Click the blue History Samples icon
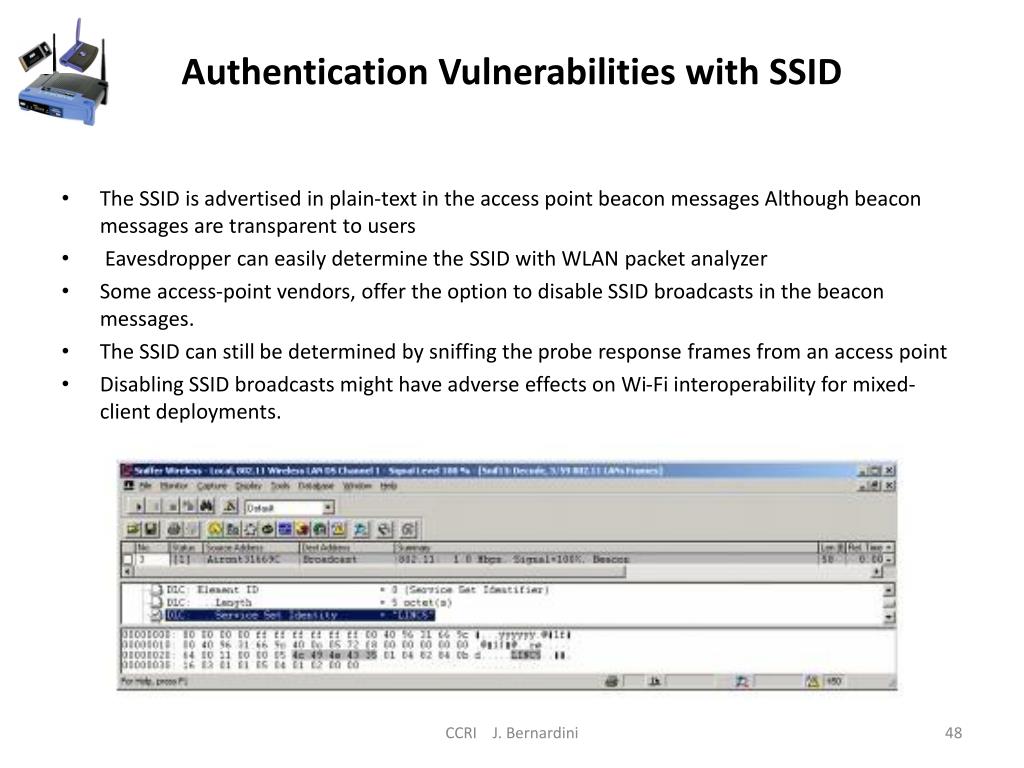Image resolution: width=1024 pixels, height=768 pixels. coord(285,530)
